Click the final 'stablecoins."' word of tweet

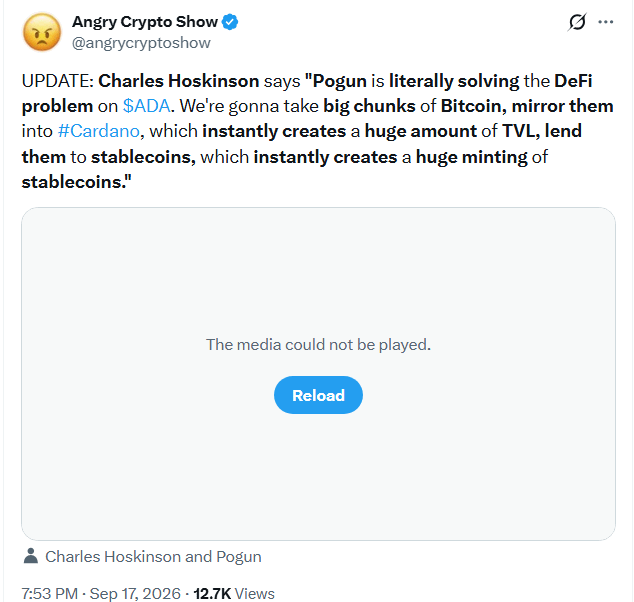[x=76, y=182]
